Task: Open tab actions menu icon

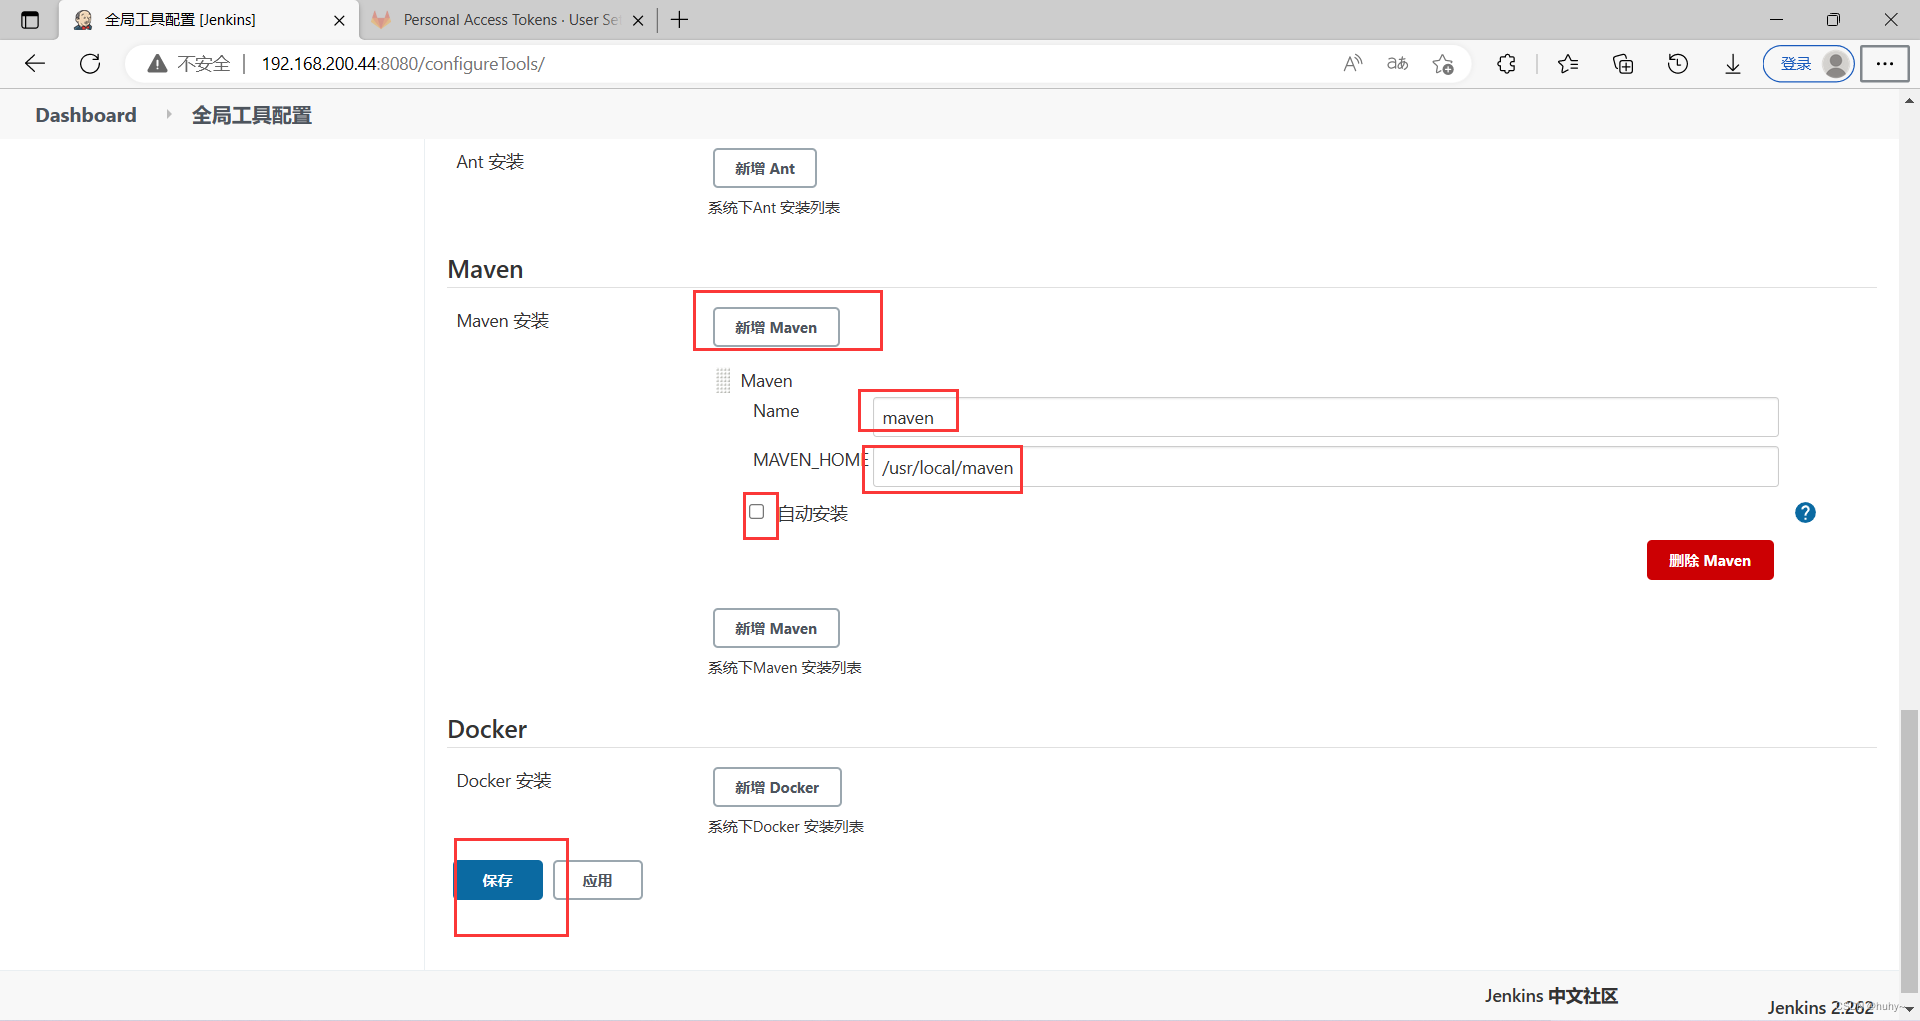Action: 30,20
